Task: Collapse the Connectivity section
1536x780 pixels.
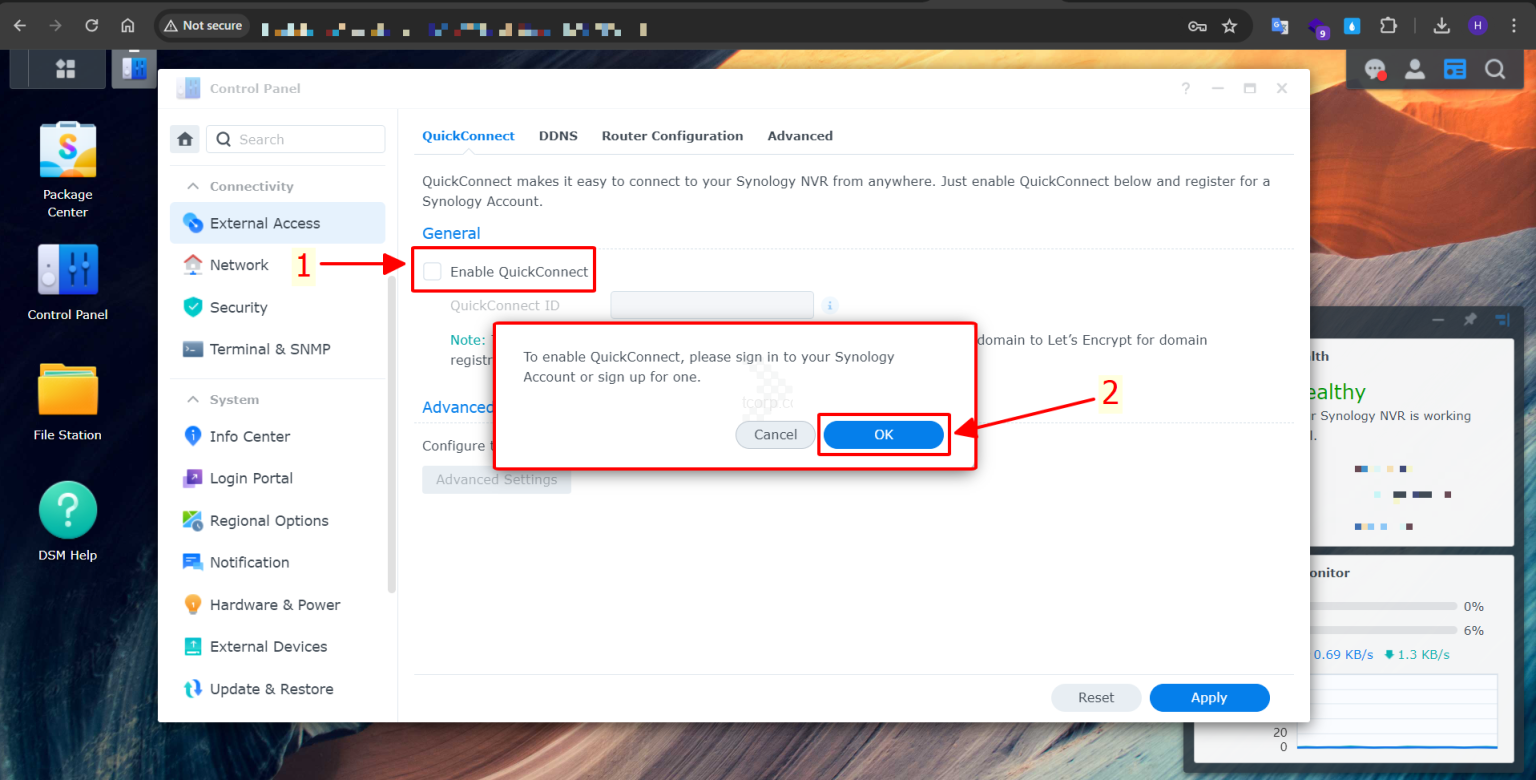Action: (194, 185)
